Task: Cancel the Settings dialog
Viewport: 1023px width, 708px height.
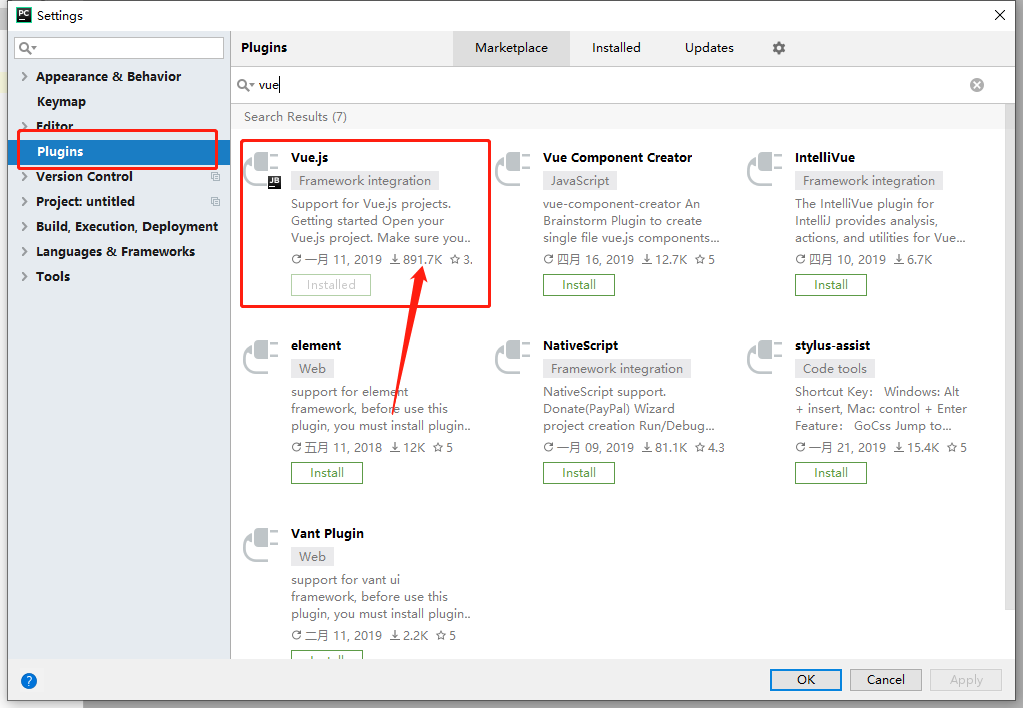Action: tap(885, 679)
